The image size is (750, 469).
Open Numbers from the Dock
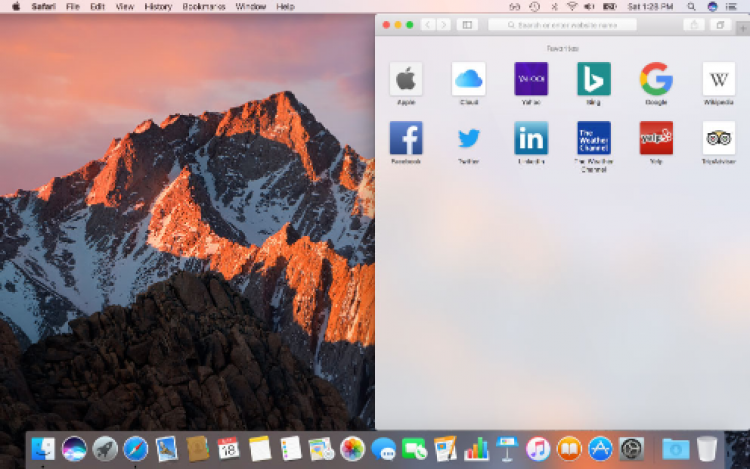pyautogui.click(x=476, y=449)
